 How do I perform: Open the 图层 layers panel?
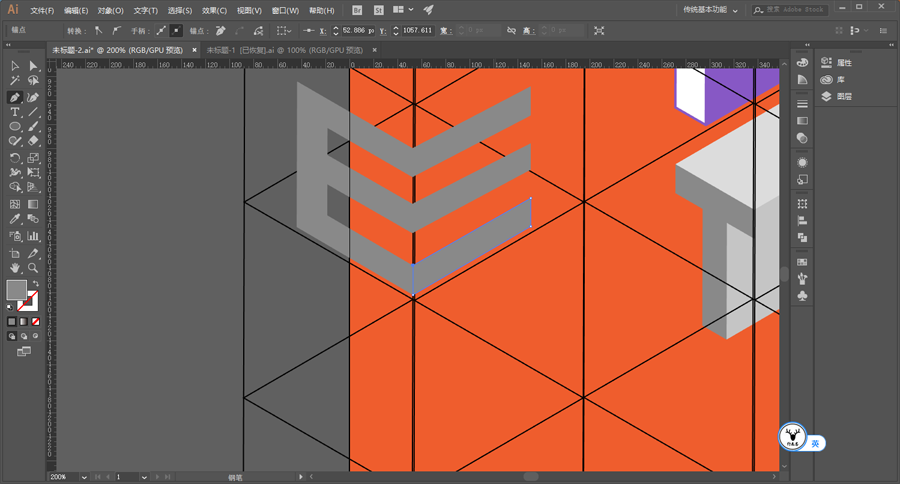click(x=836, y=96)
